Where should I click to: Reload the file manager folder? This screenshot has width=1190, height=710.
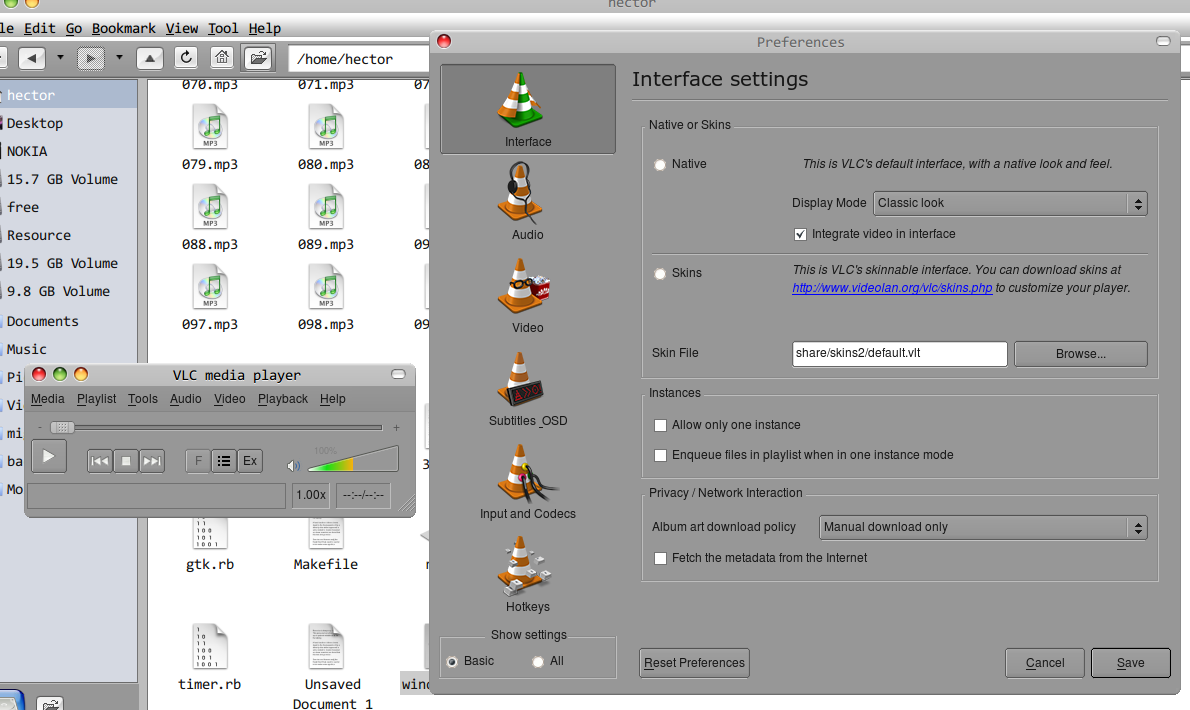click(186, 58)
